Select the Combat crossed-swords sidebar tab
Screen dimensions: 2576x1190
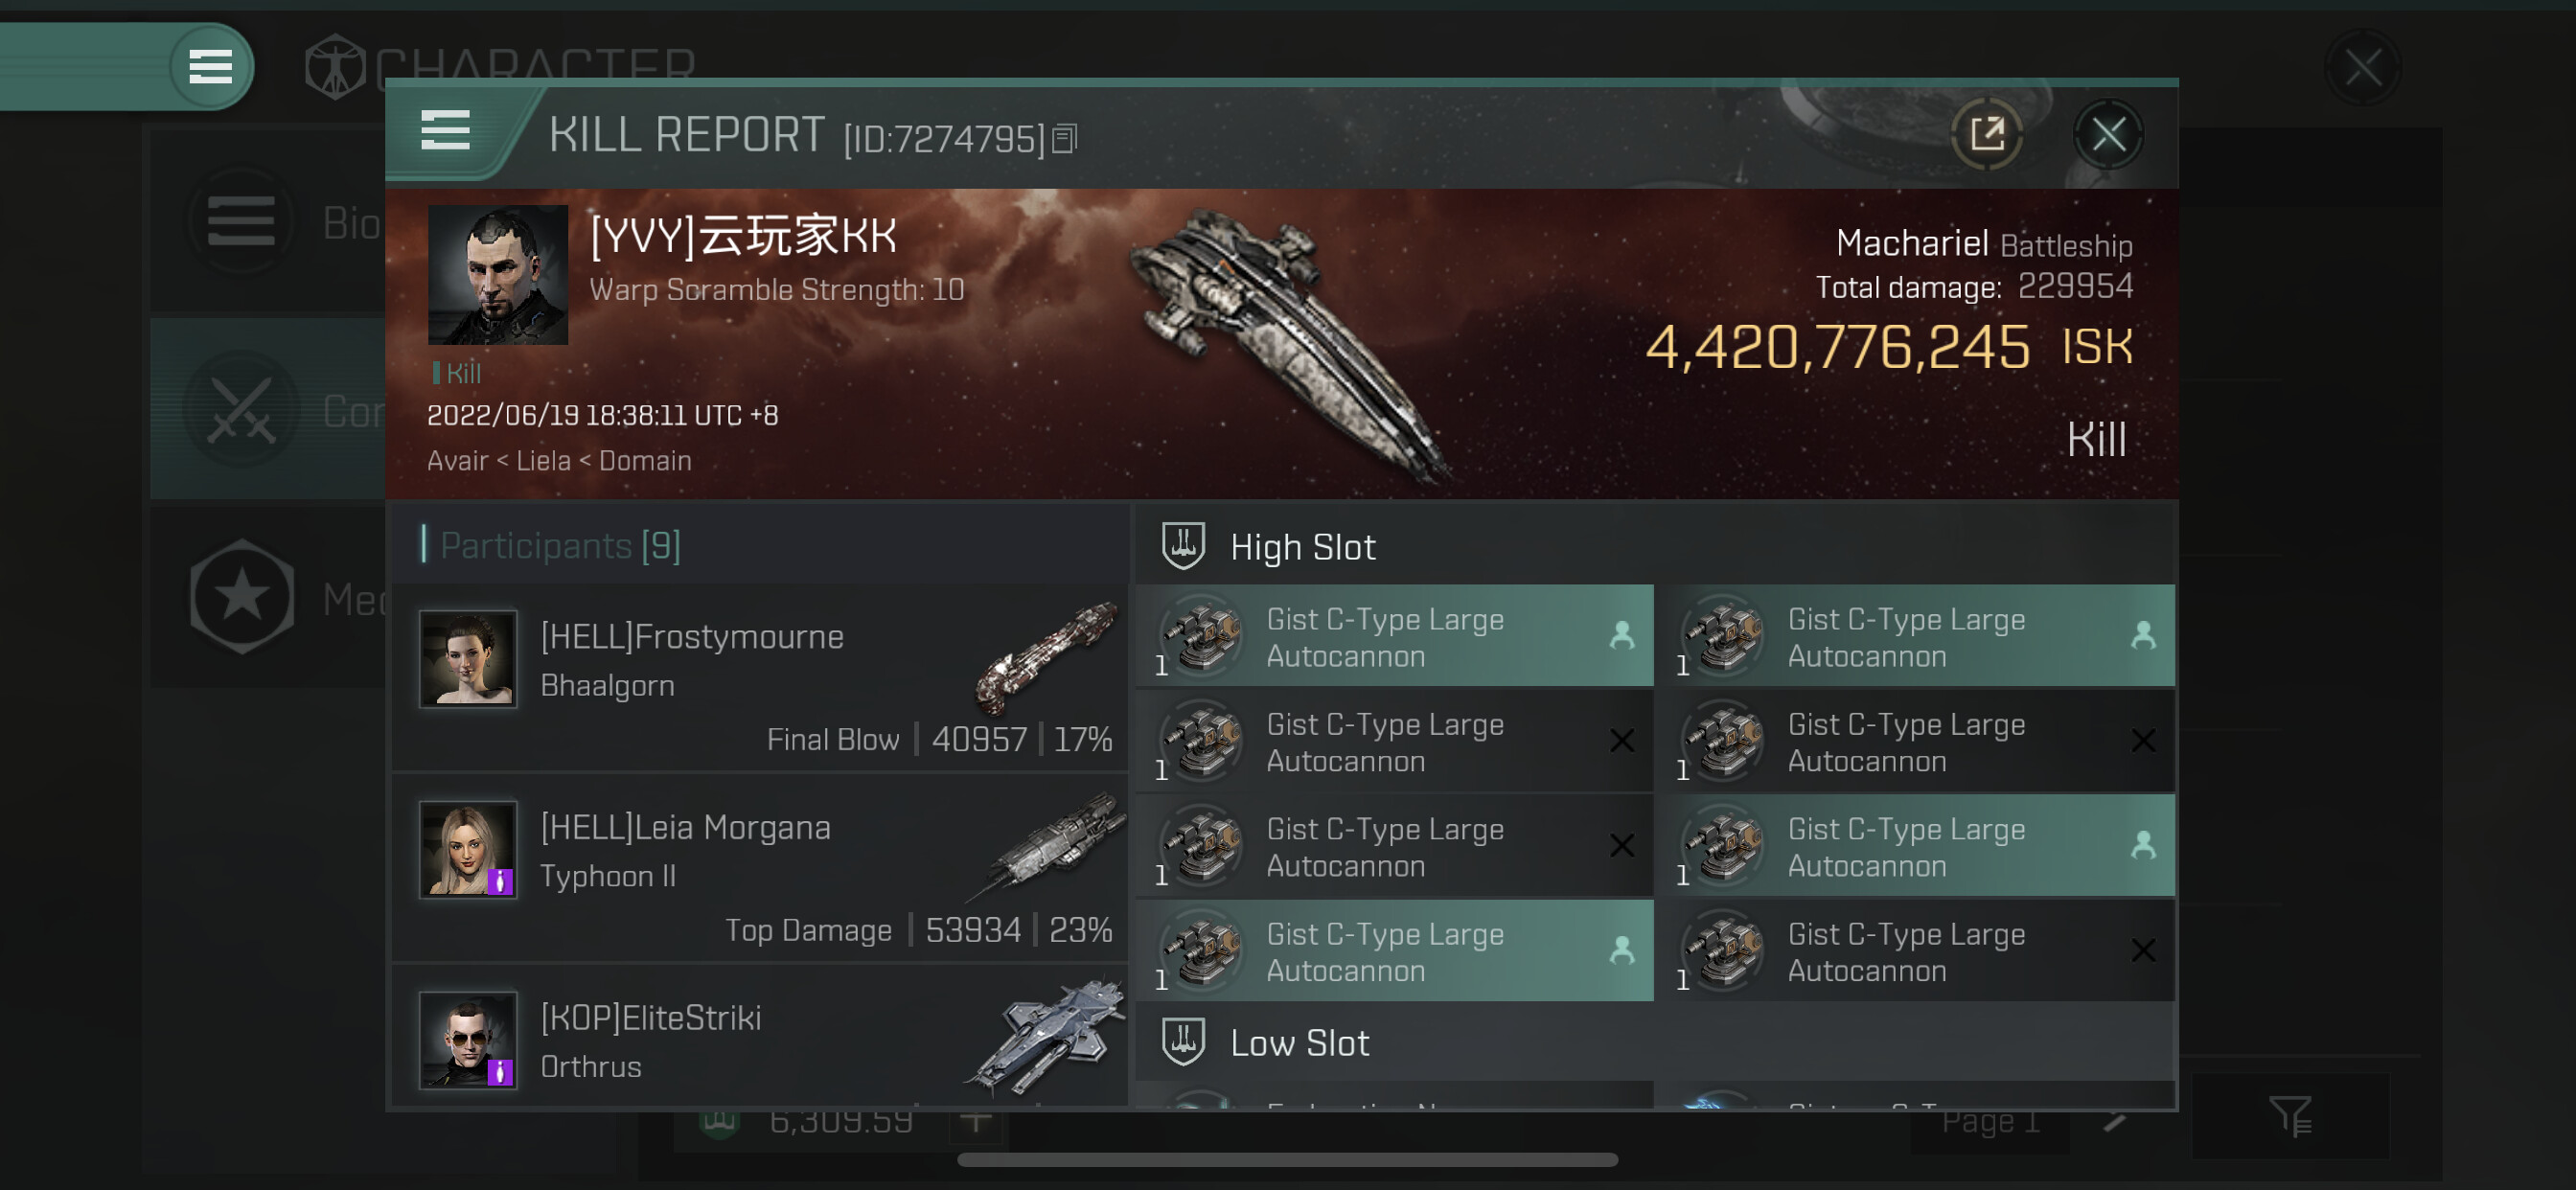[242, 409]
